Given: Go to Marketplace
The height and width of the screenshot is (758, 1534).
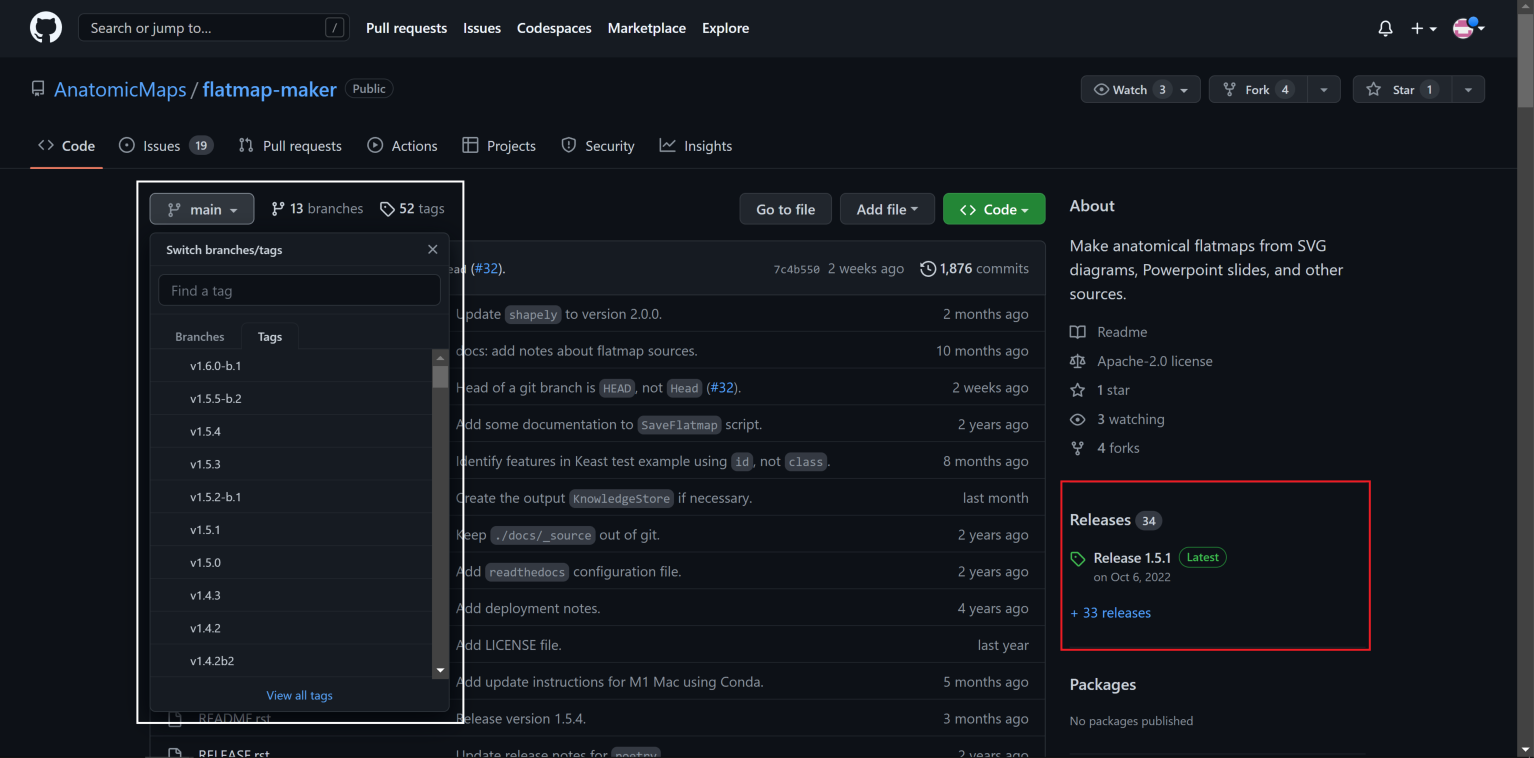Looking at the screenshot, I should click(647, 28).
